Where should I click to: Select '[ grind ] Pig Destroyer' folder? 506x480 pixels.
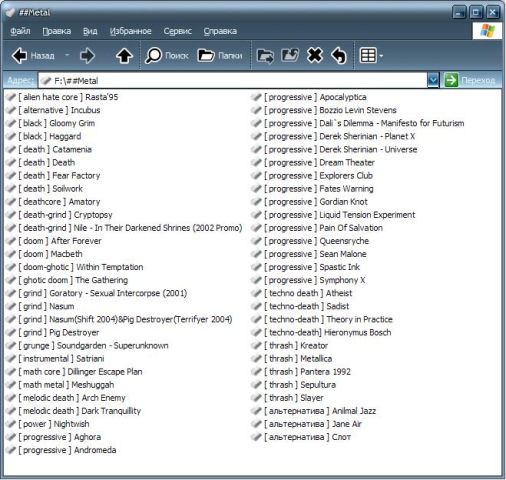coord(59,332)
